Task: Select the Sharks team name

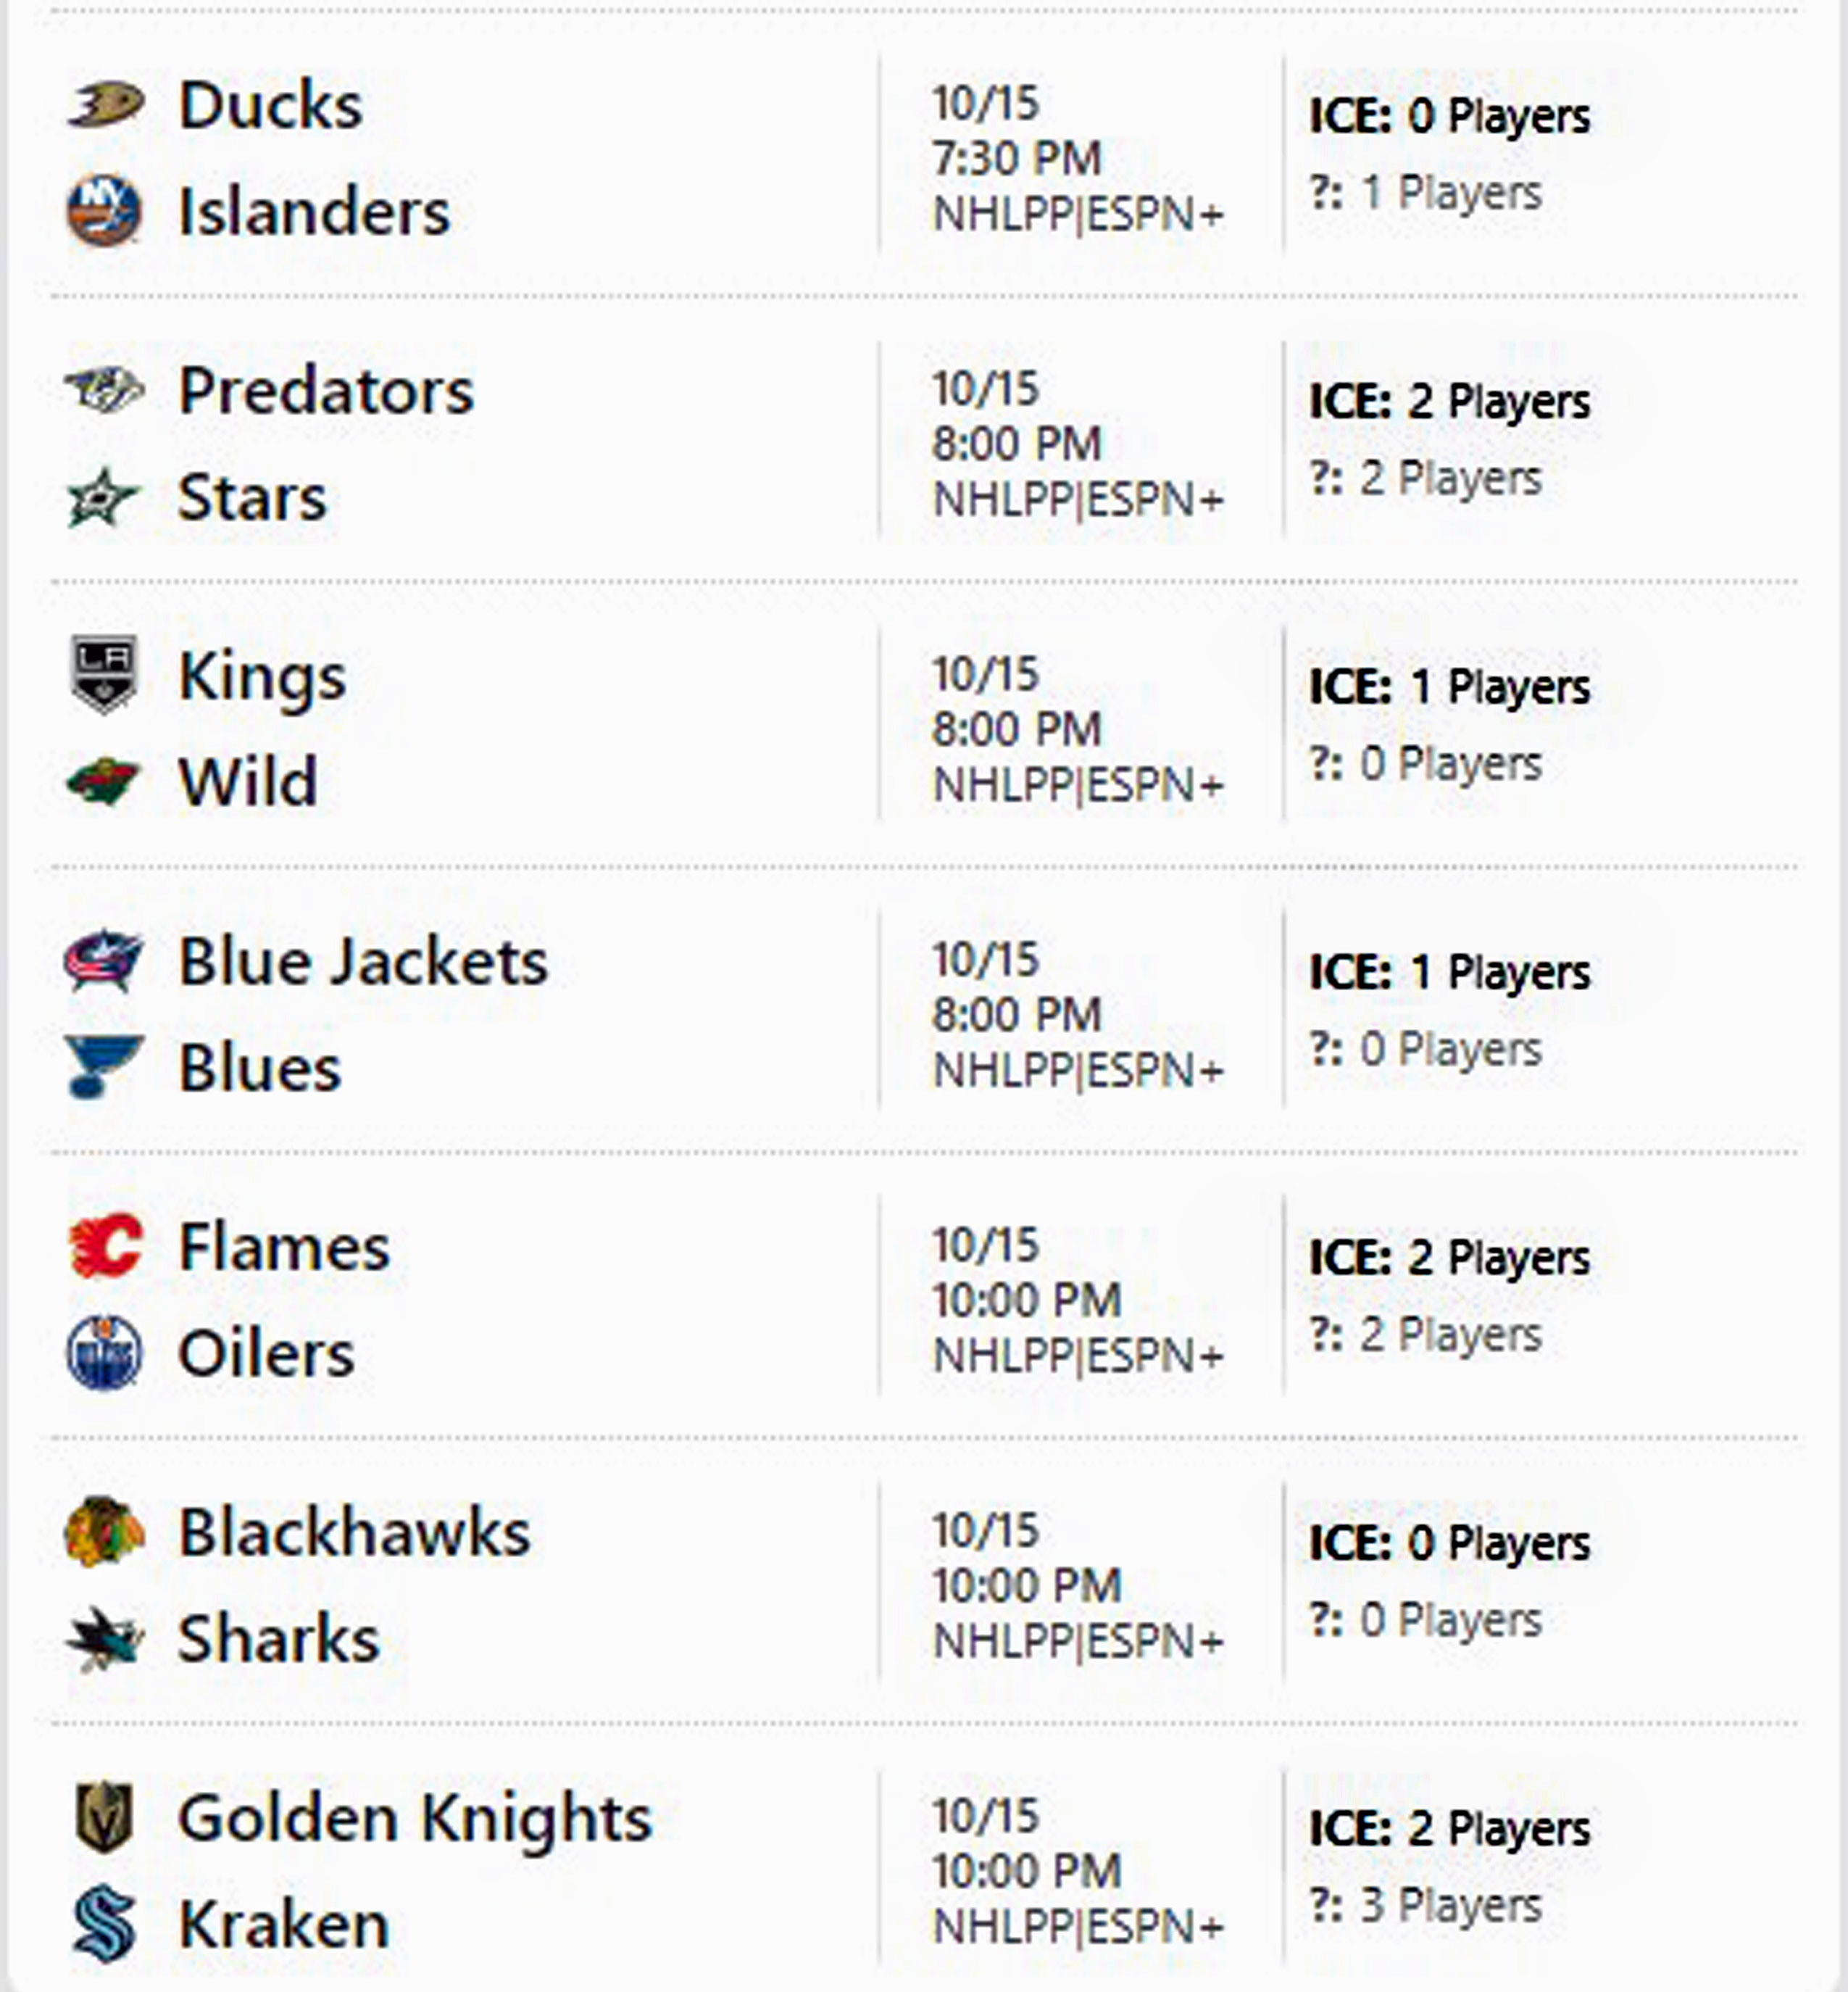Action: [x=278, y=1639]
